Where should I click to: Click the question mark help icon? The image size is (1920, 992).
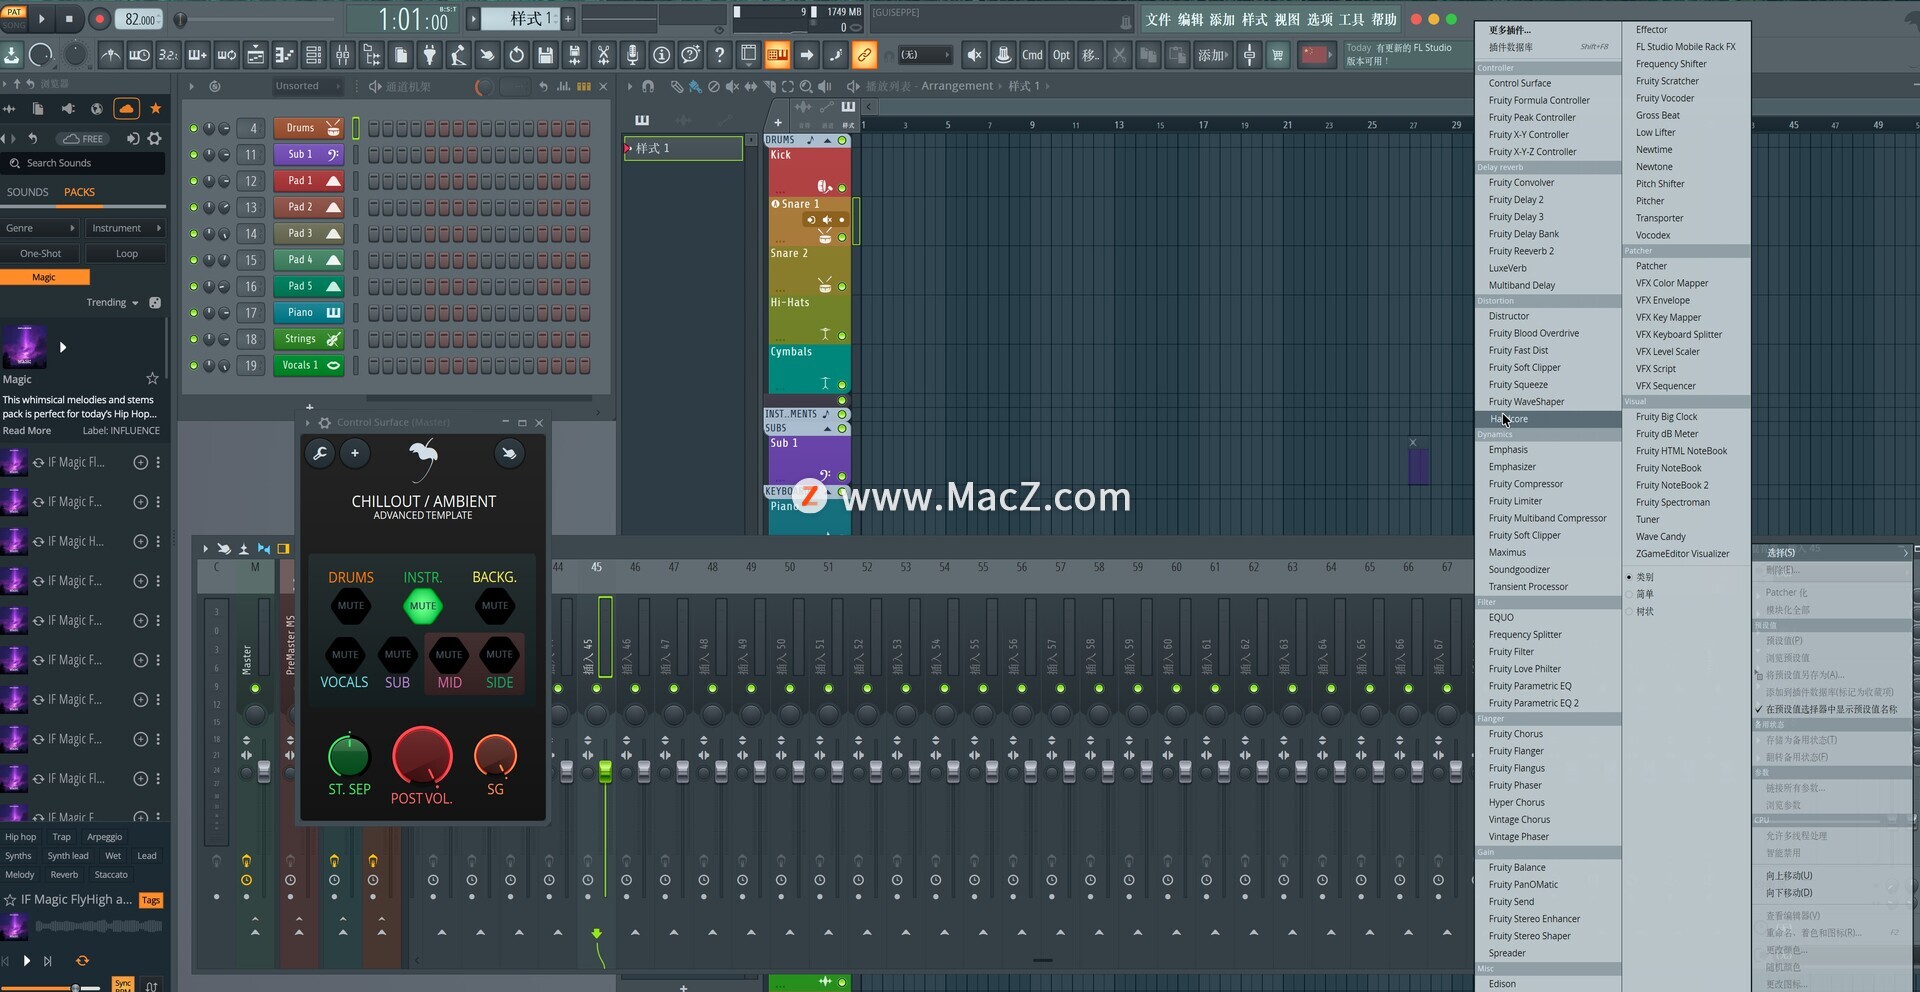coord(719,55)
